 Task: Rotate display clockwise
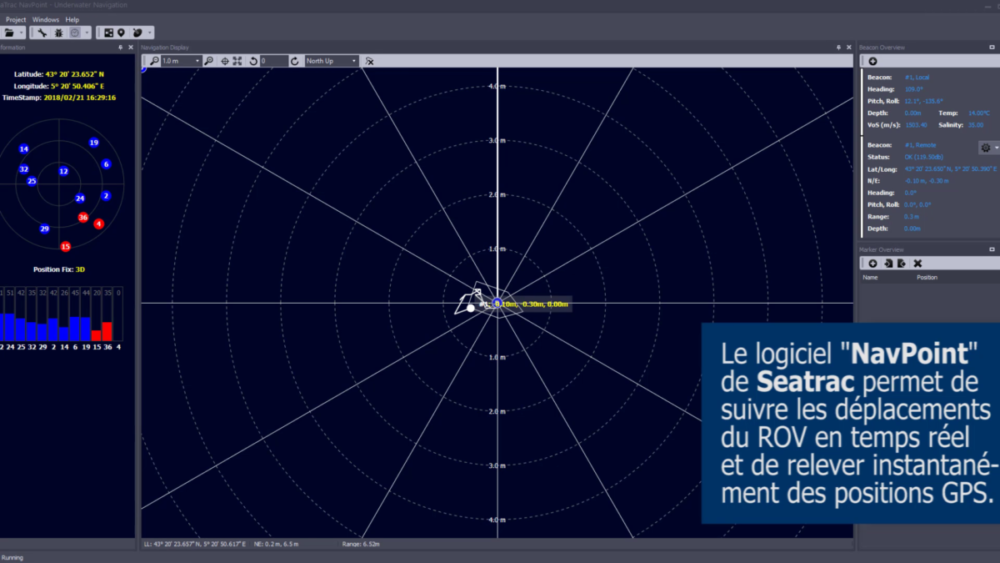[294, 61]
